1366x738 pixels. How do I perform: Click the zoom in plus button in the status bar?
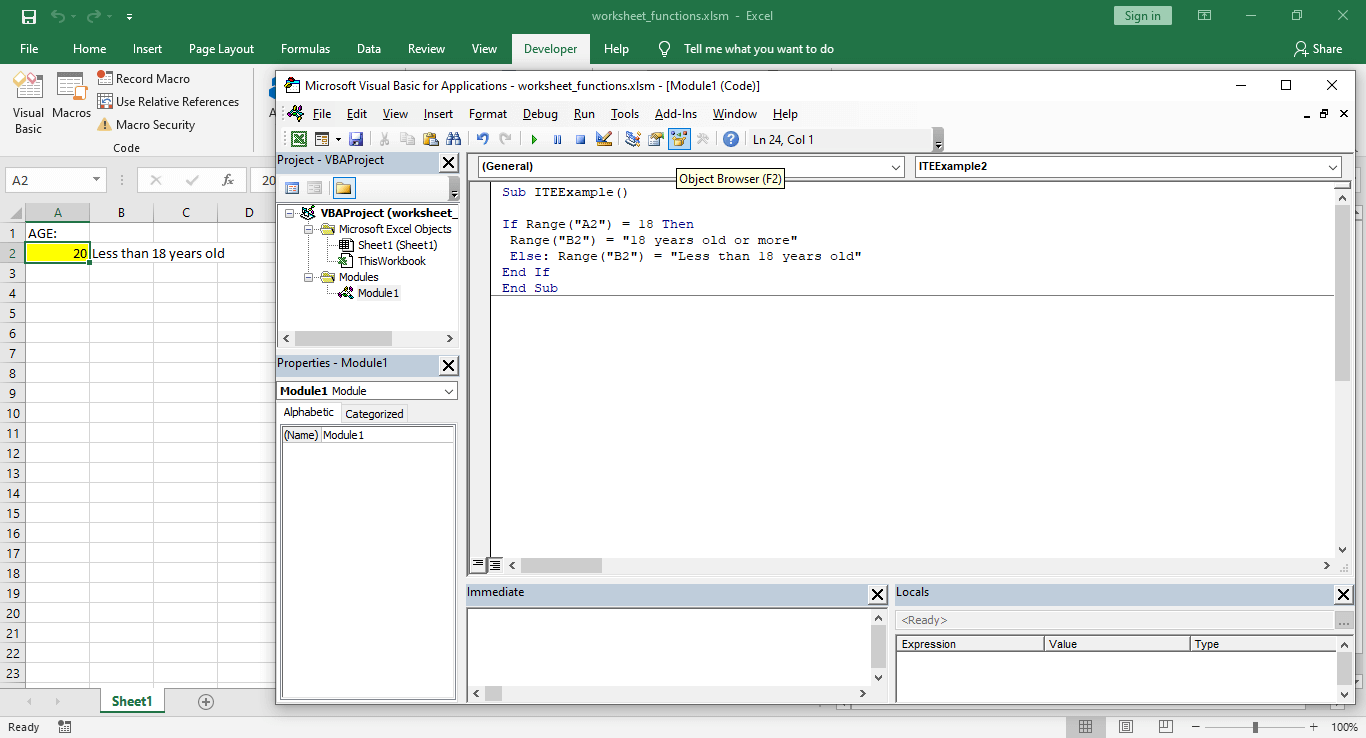point(1313,727)
